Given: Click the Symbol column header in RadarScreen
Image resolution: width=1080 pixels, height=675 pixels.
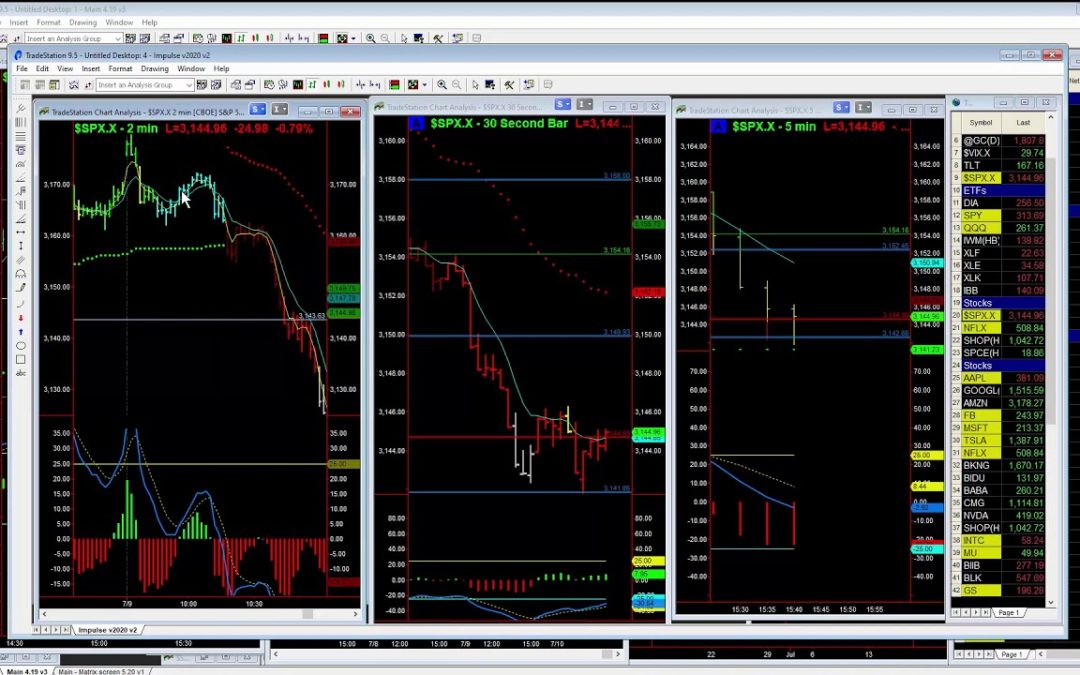Looking at the screenshot, I should (981, 123).
